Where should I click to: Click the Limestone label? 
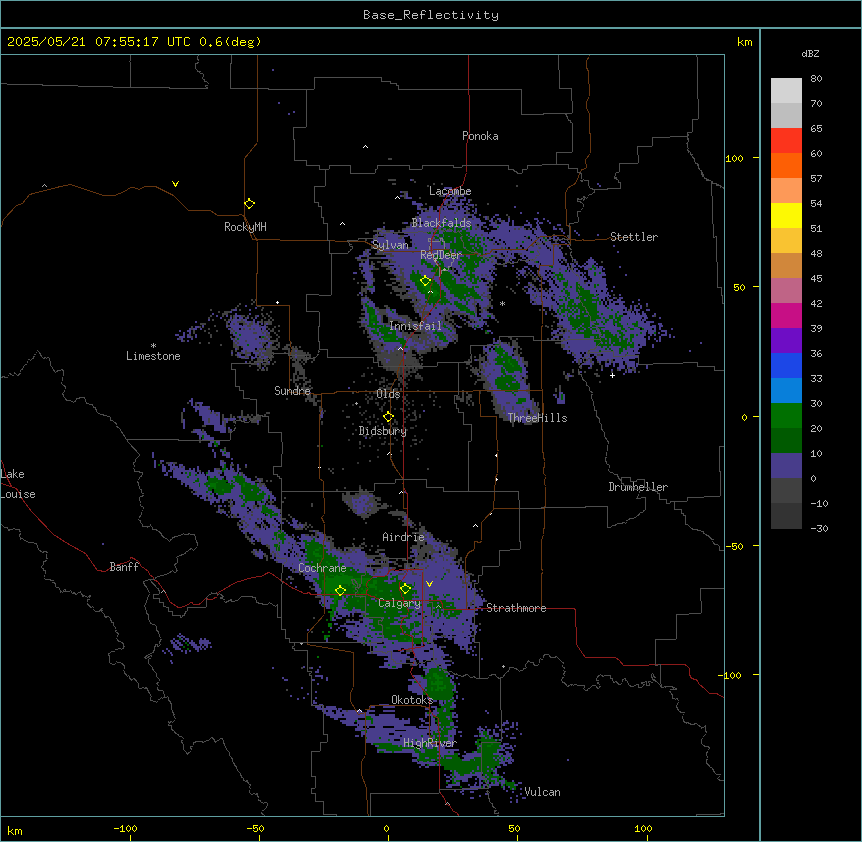click(153, 356)
